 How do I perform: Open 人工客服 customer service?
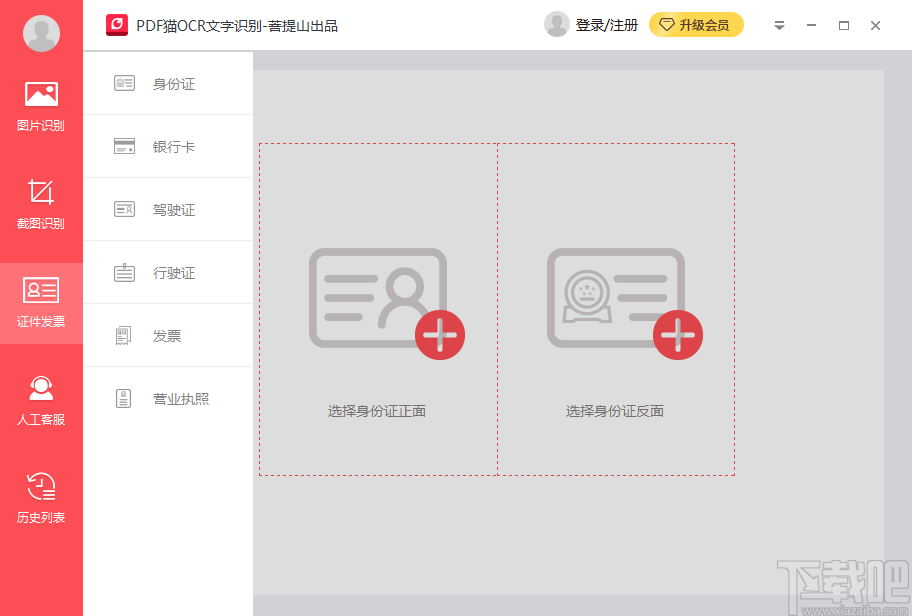pyautogui.click(x=41, y=401)
